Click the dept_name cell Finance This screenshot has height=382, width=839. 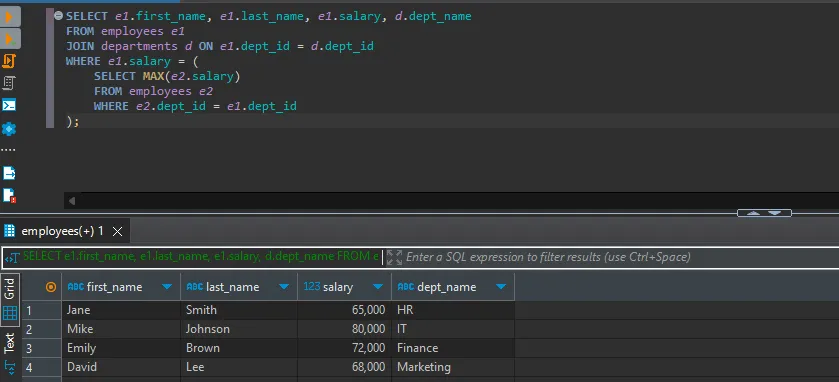(453, 348)
